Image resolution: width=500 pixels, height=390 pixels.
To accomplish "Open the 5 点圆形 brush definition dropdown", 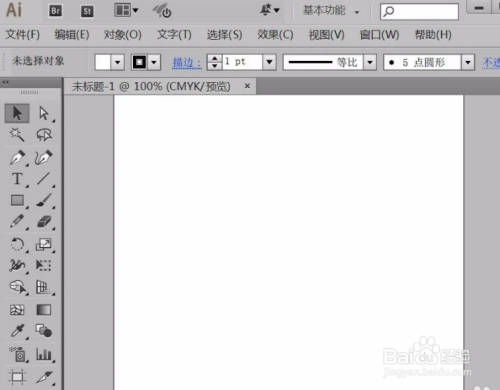I will click(468, 62).
